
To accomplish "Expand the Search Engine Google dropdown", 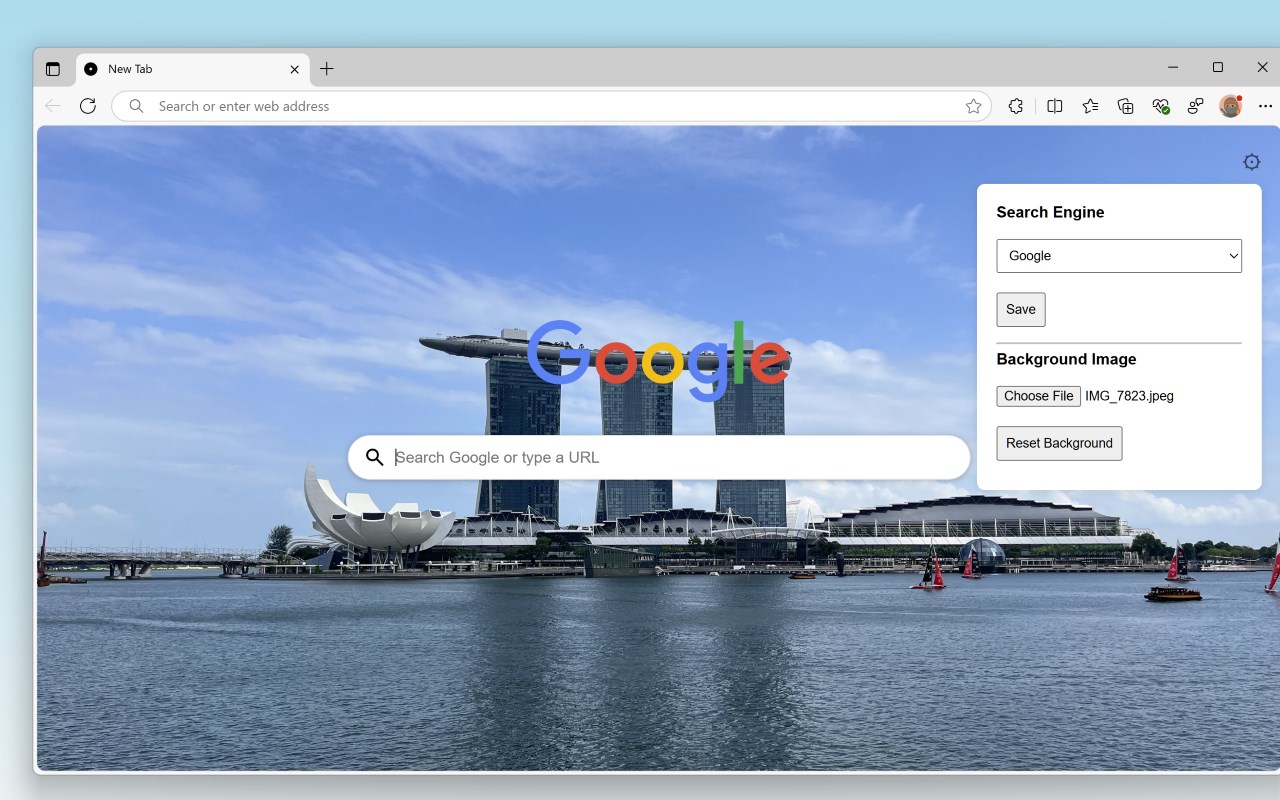I will [1119, 256].
